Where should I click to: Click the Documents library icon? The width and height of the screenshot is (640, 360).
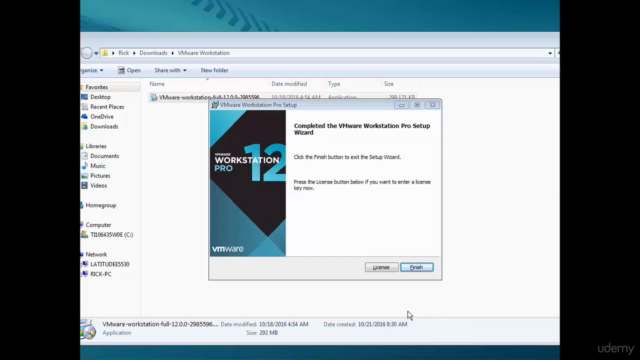point(84,156)
